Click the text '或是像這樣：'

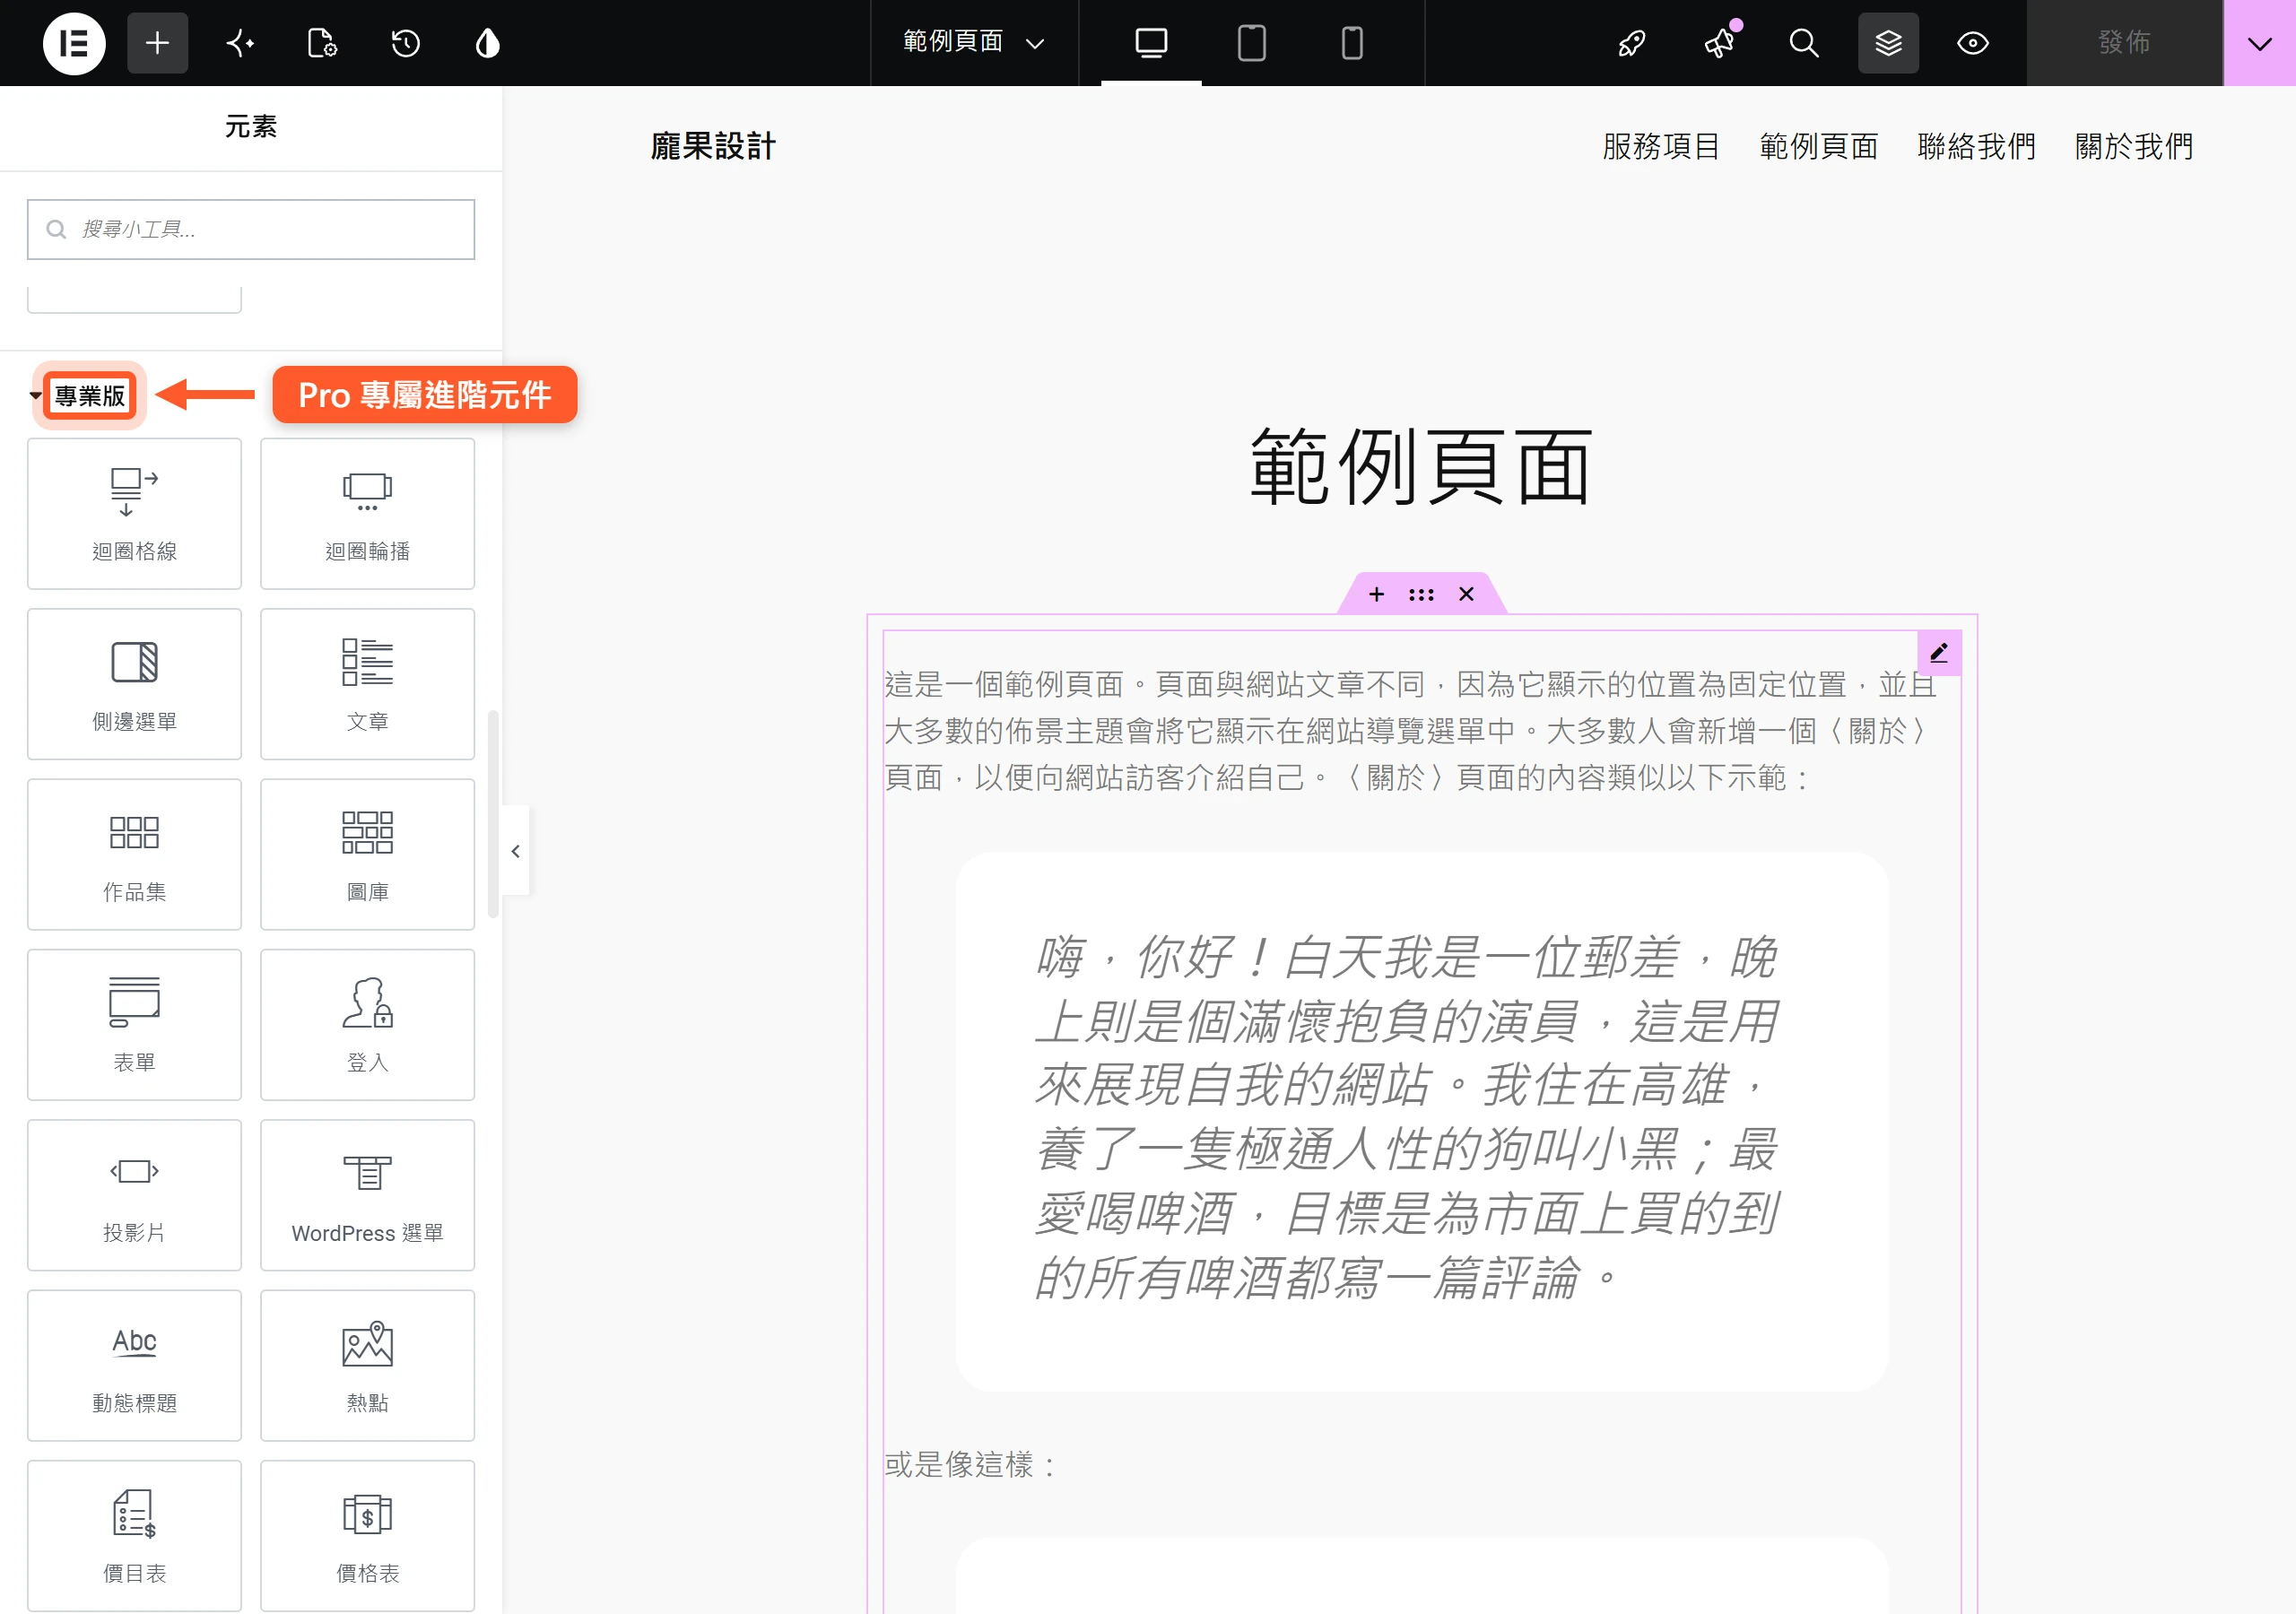click(x=971, y=1465)
